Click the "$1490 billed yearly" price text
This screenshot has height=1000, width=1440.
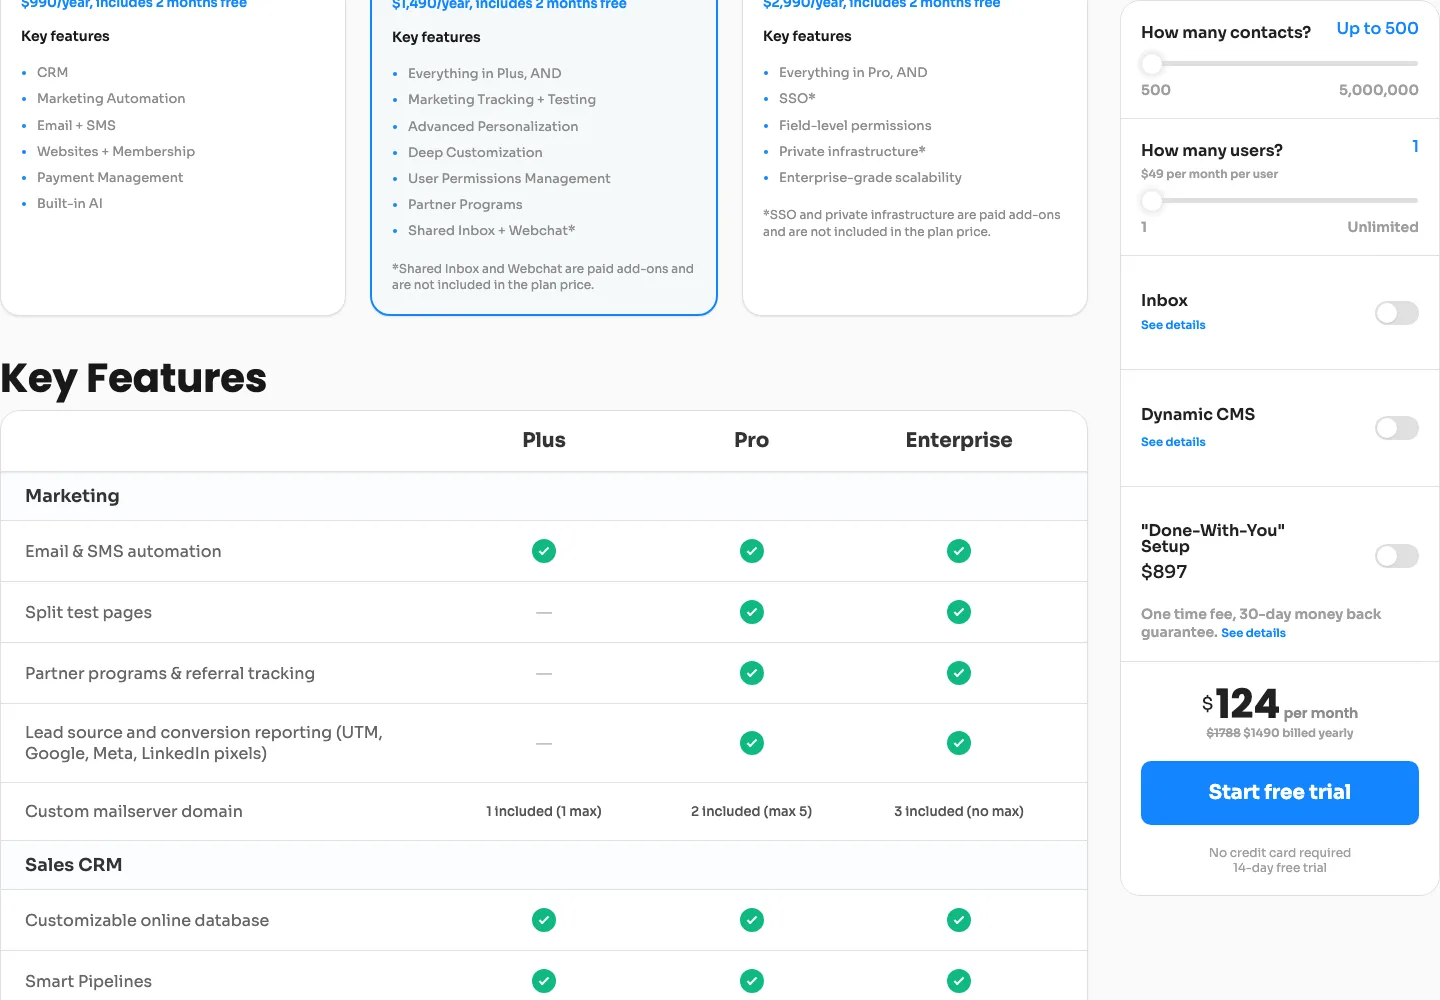1298,733
